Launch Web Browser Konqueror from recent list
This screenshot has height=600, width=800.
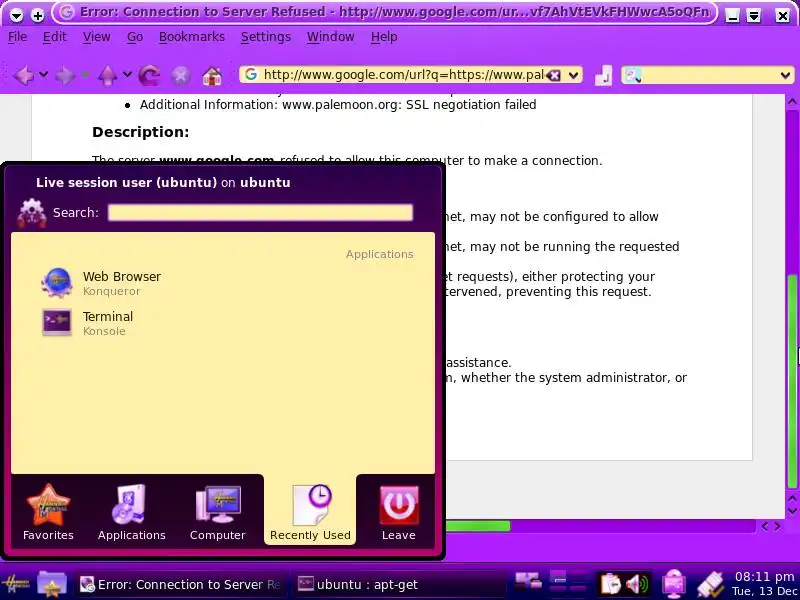click(222, 283)
